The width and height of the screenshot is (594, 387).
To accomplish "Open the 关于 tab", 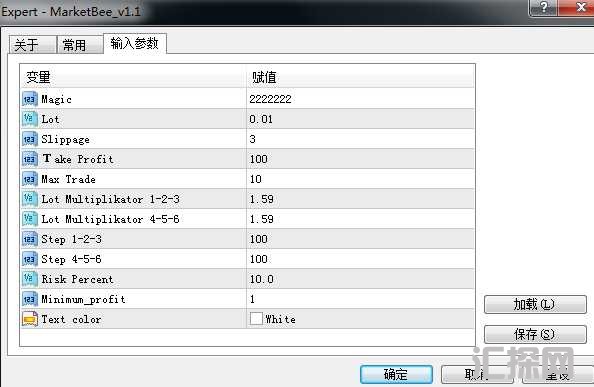I will (33, 45).
